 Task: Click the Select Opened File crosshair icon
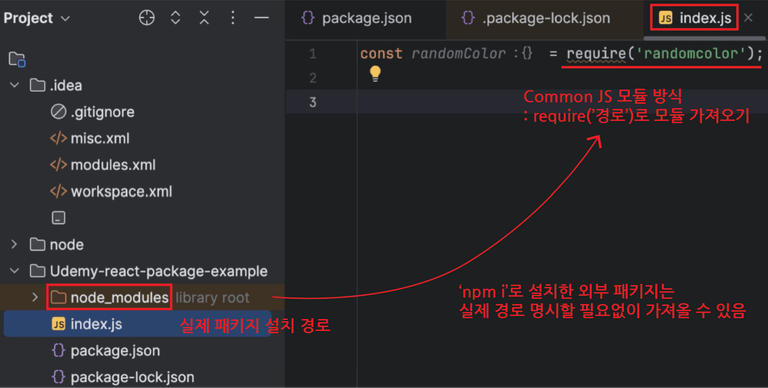tap(146, 18)
